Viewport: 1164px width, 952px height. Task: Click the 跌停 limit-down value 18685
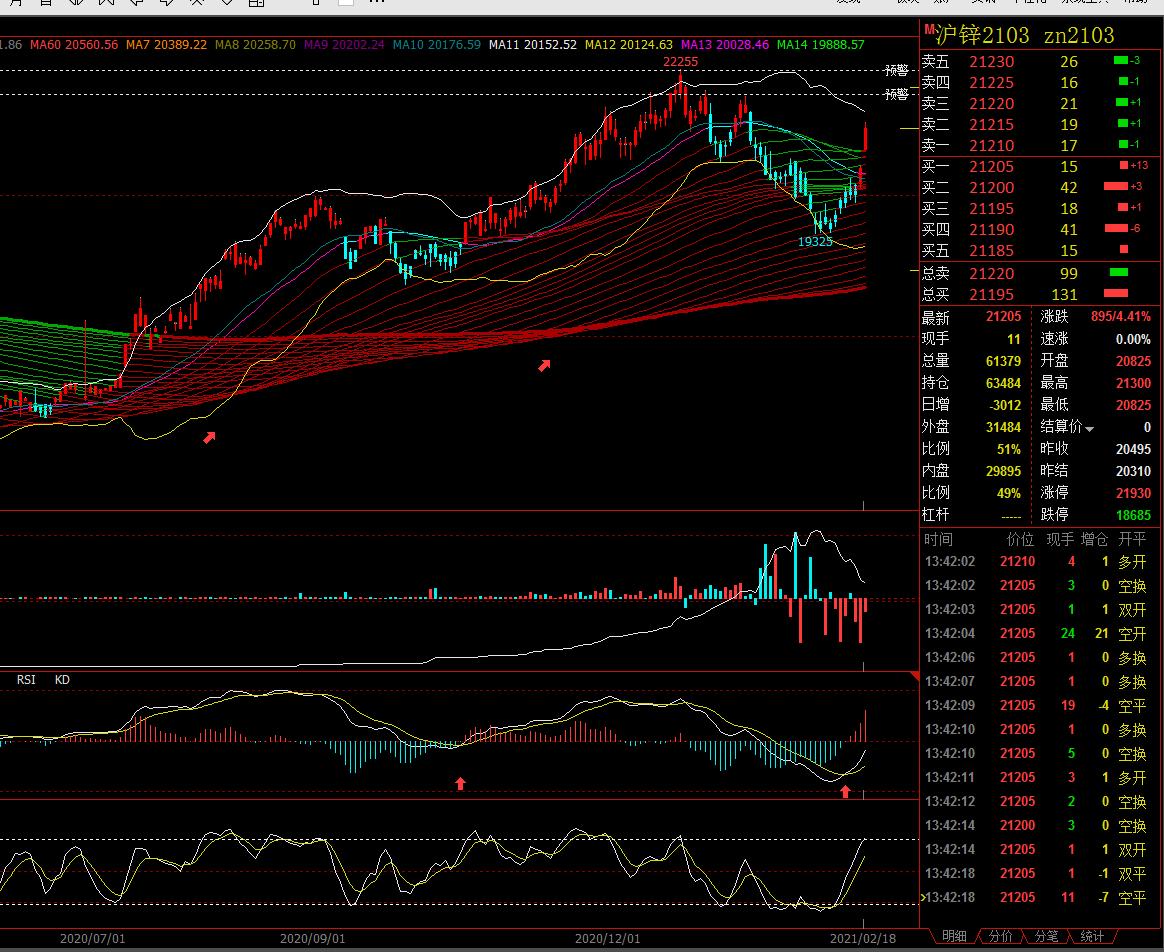[1133, 515]
